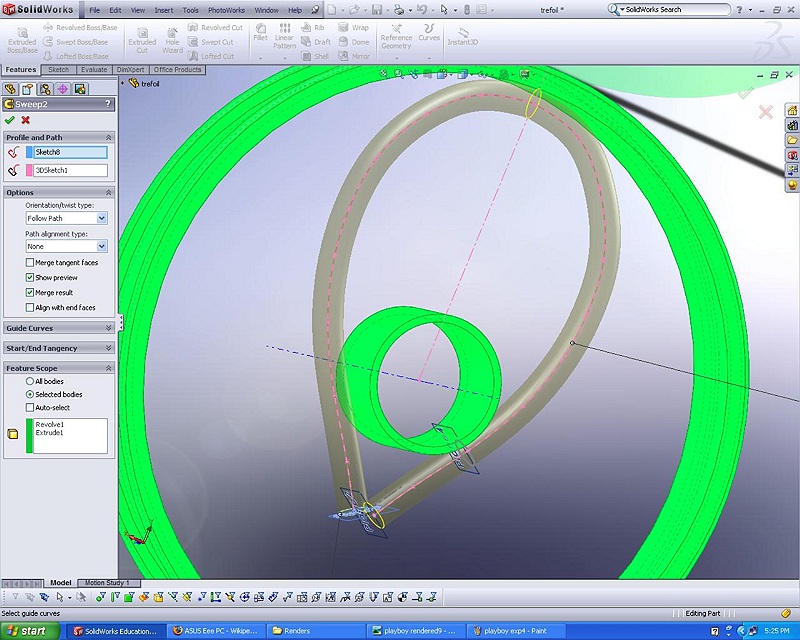Enable Merge tangent faces checkbox
Viewport: 800px width, 640px height.
pos(30,263)
